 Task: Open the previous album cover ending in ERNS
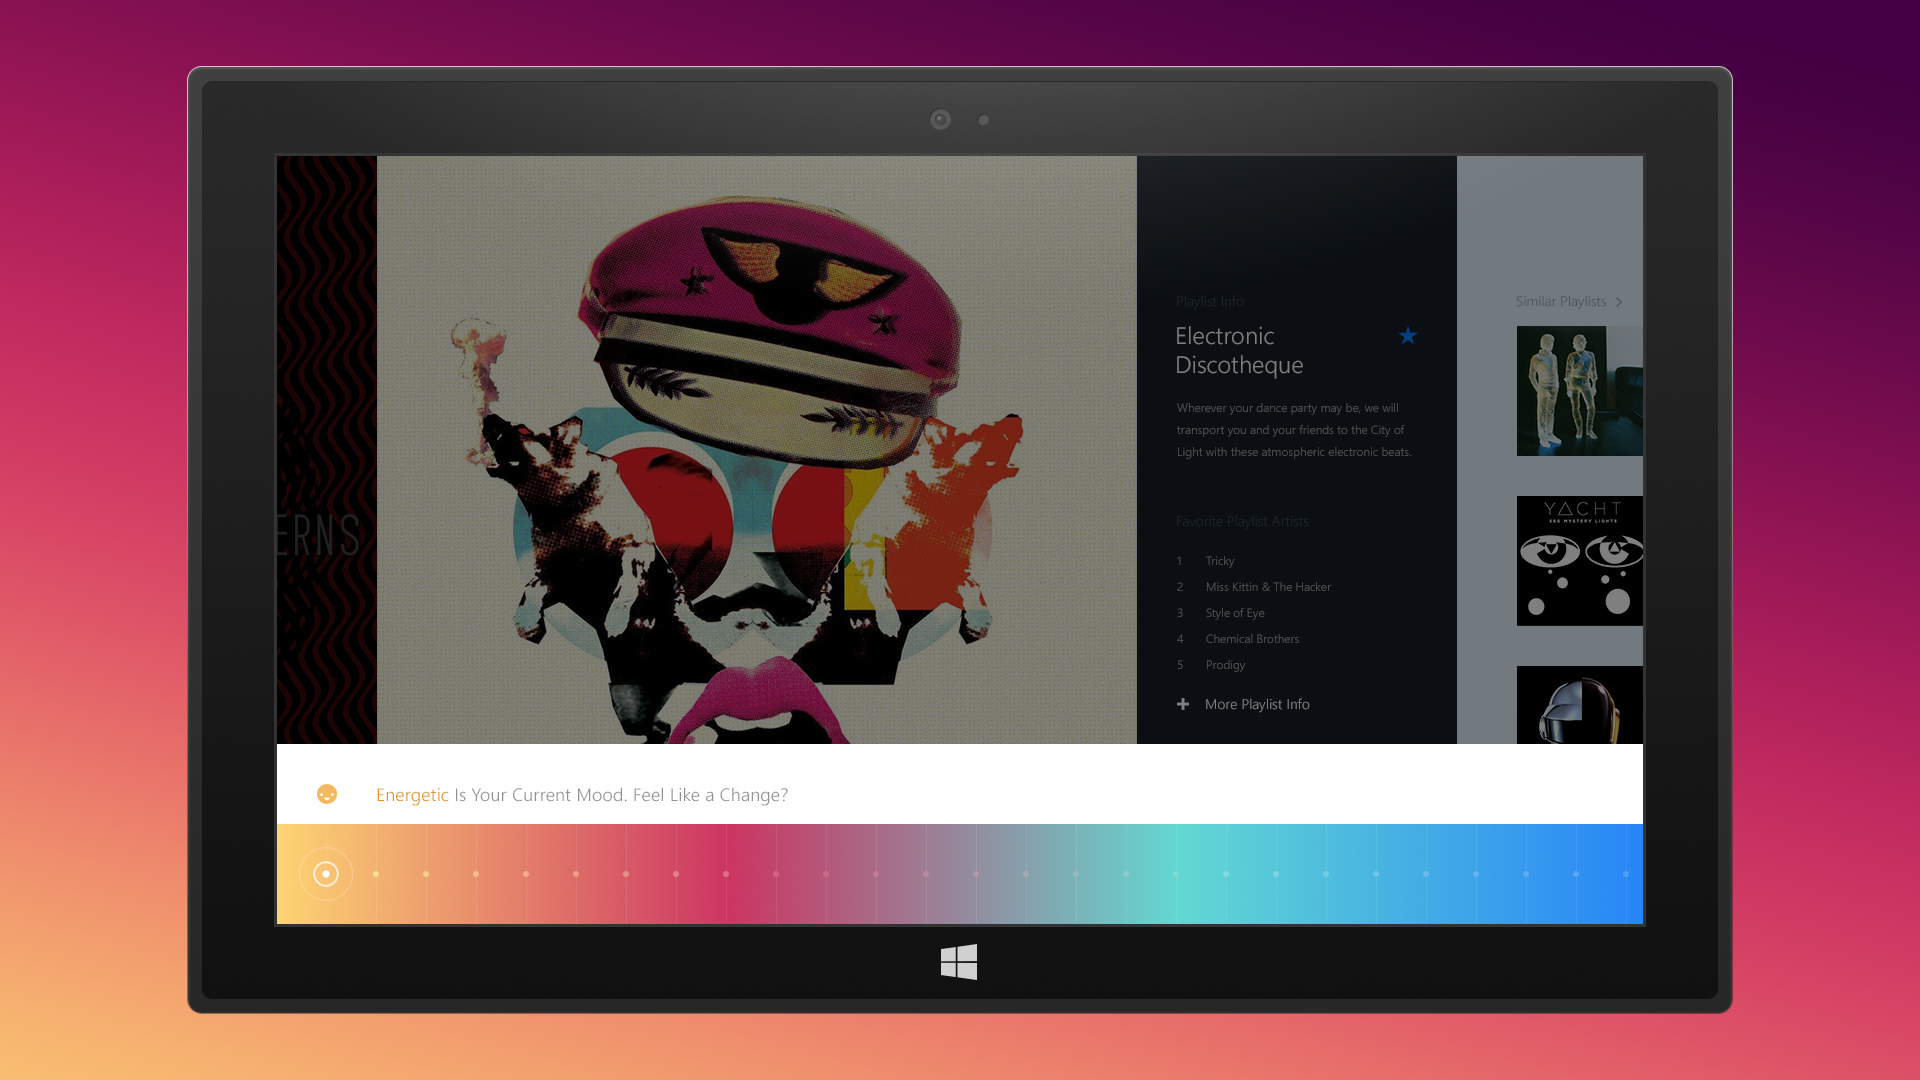tap(327, 450)
